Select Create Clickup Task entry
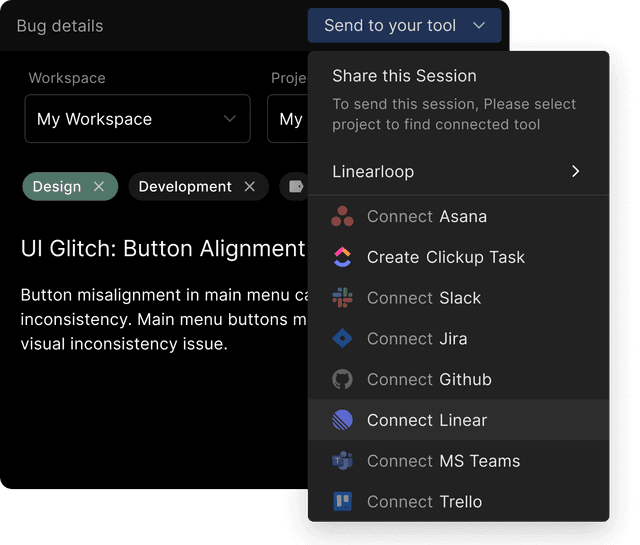Viewport: 640px width, 545px height. pos(458,257)
